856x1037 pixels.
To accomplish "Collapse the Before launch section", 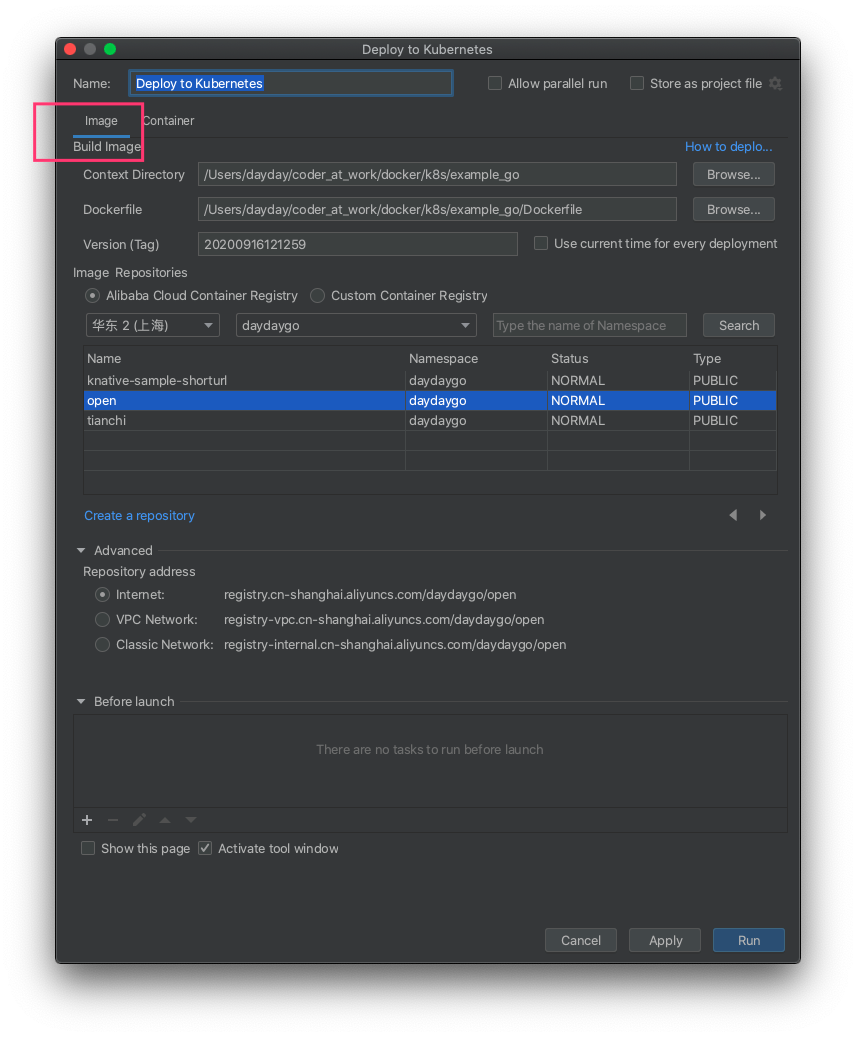I will tap(81, 702).
